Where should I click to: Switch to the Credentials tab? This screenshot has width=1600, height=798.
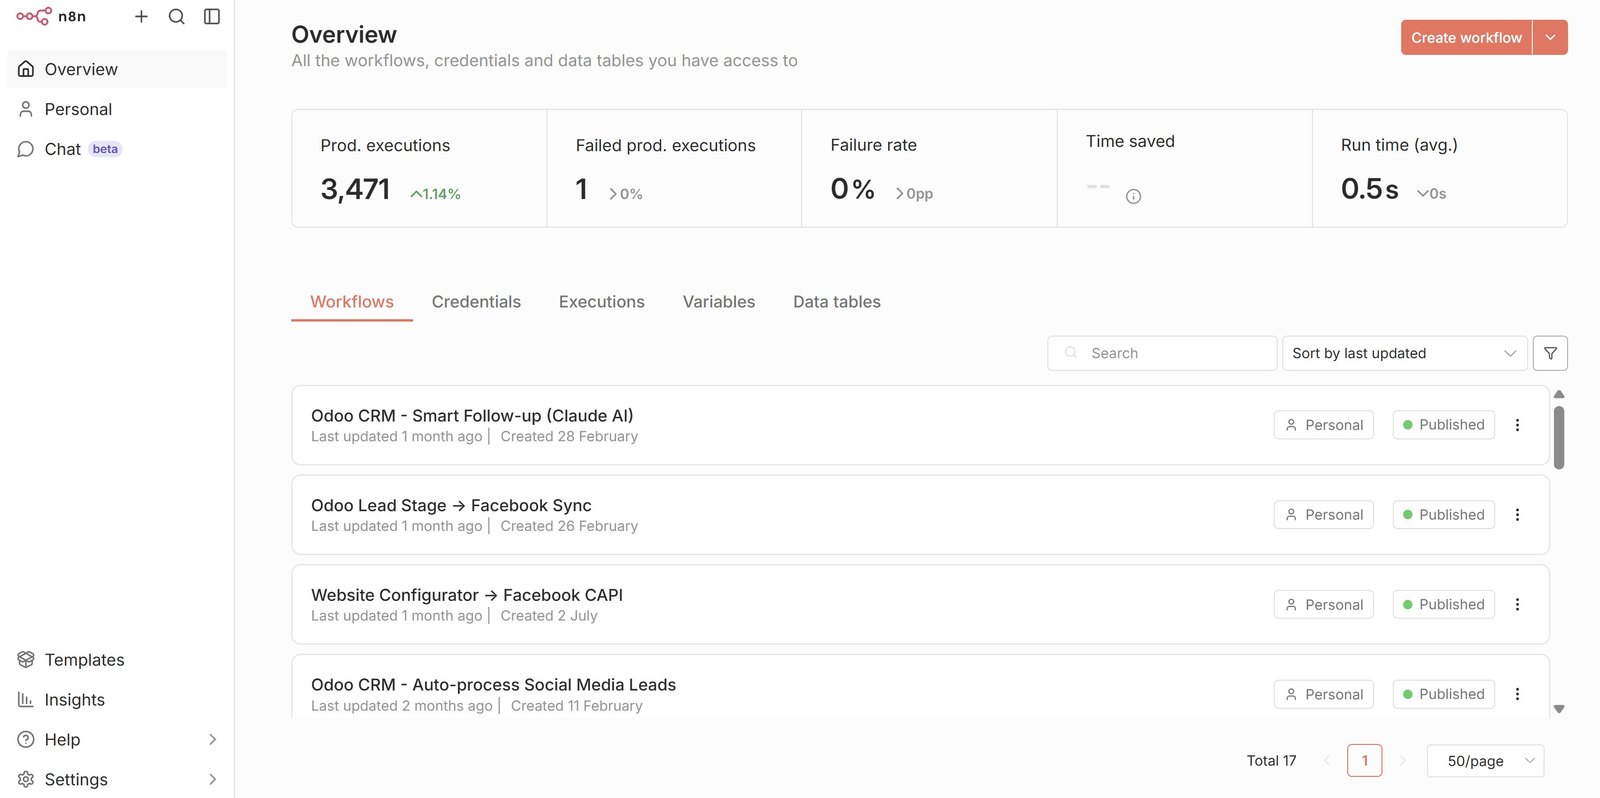click(476, 302)
